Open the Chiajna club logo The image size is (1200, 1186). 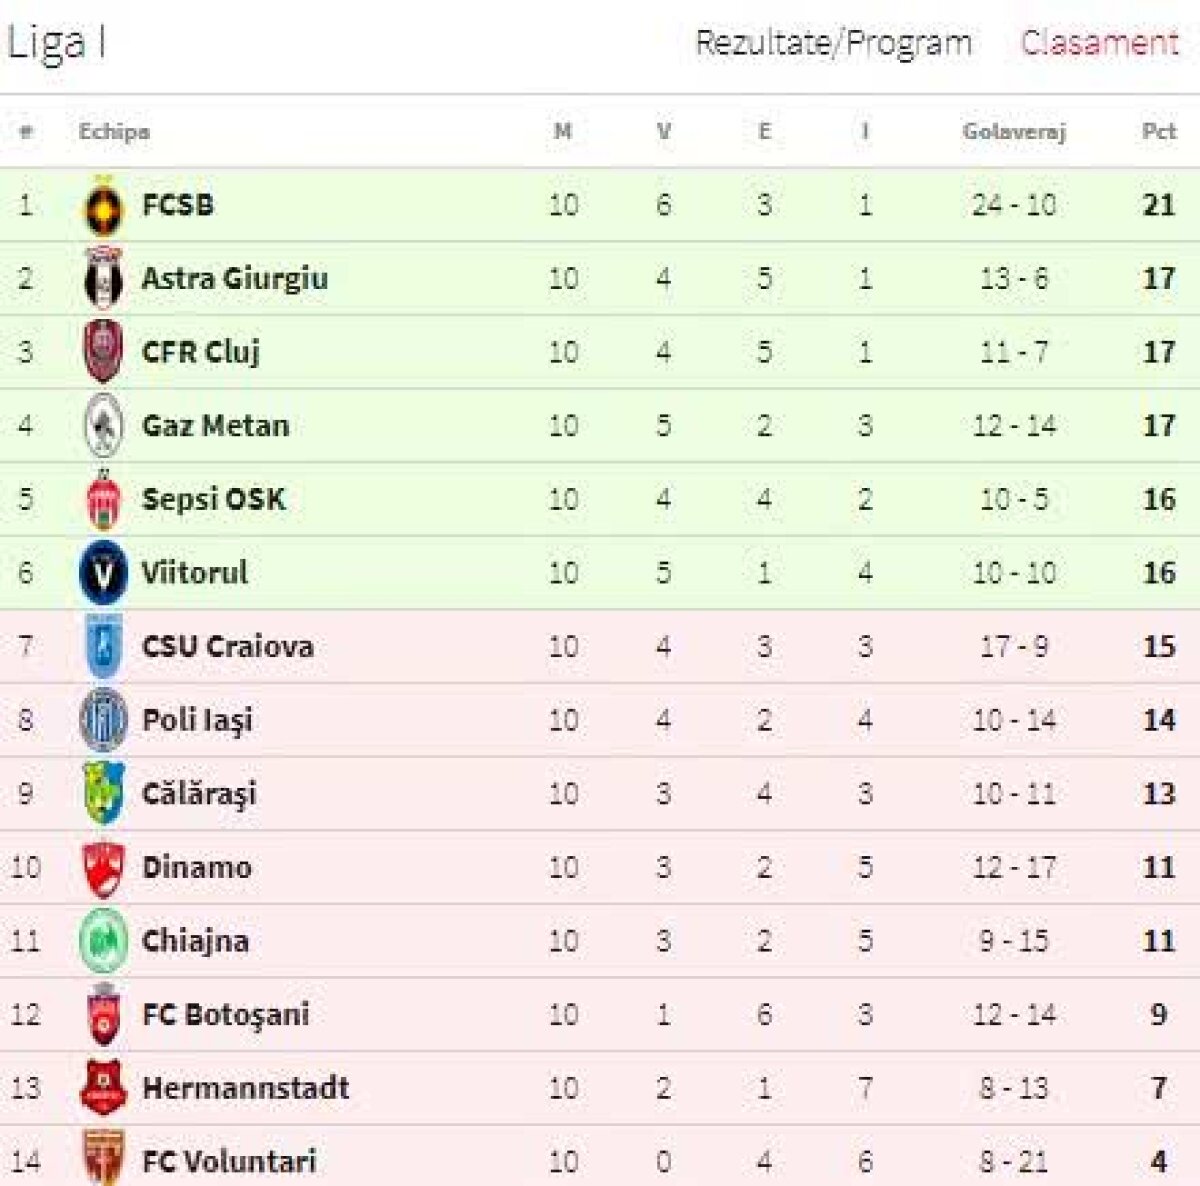(x=103, y=940)
